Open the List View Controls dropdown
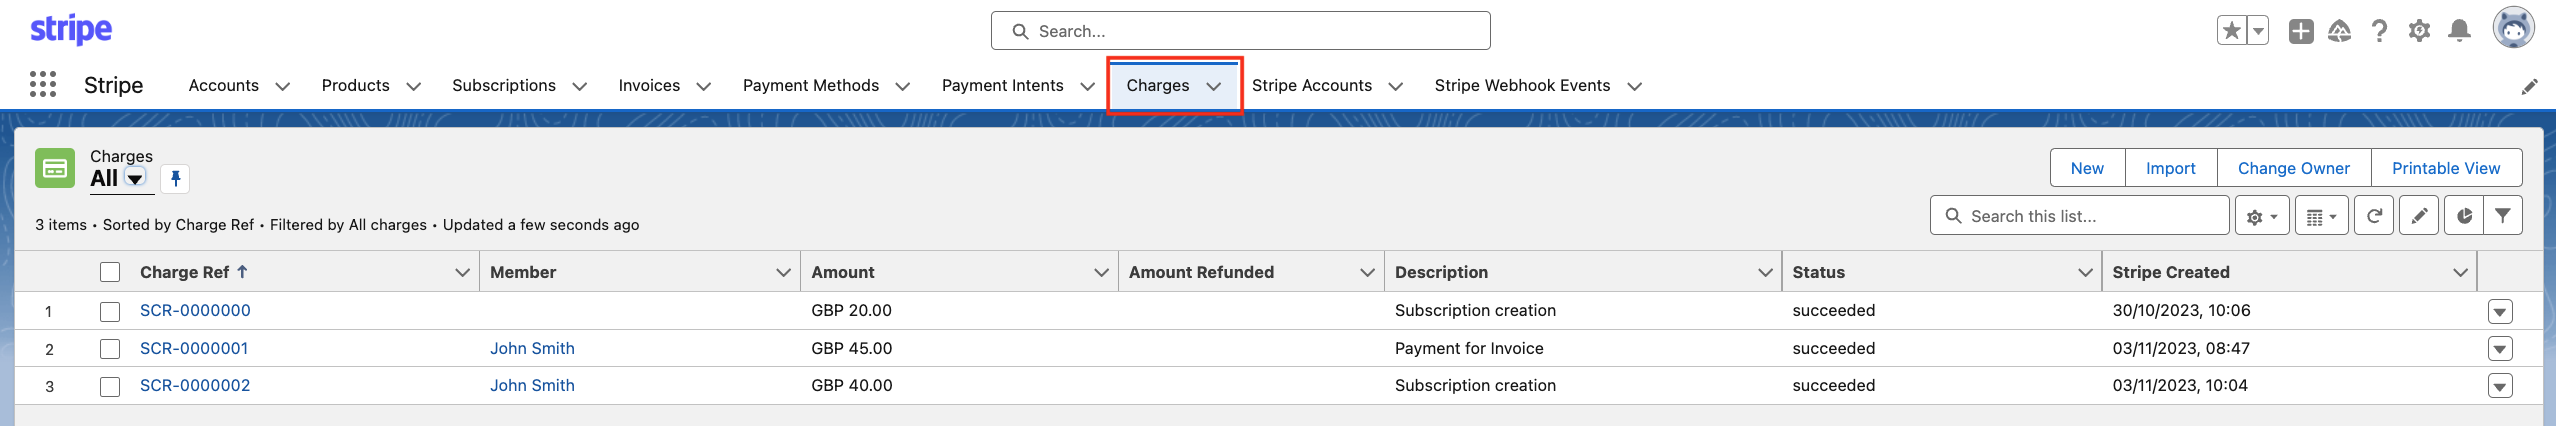This screenshot has height=426, width=2556. pyautogui.click(x=2262, y=216)
